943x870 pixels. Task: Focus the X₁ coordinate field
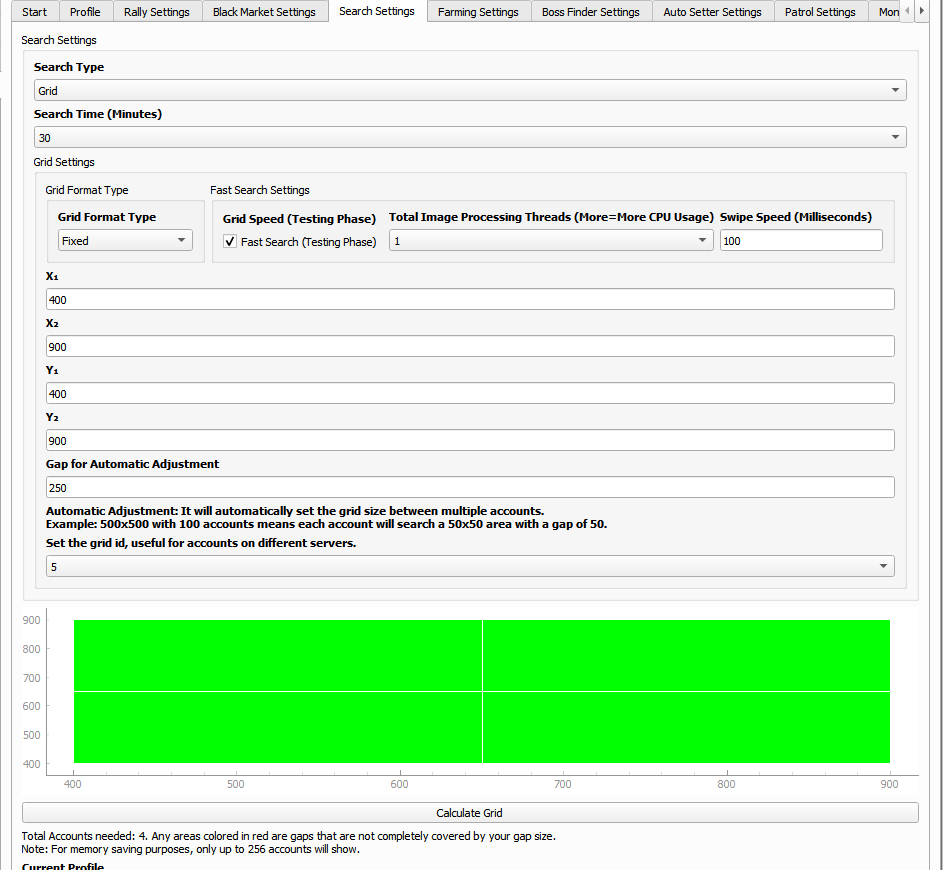pos(470,300)
